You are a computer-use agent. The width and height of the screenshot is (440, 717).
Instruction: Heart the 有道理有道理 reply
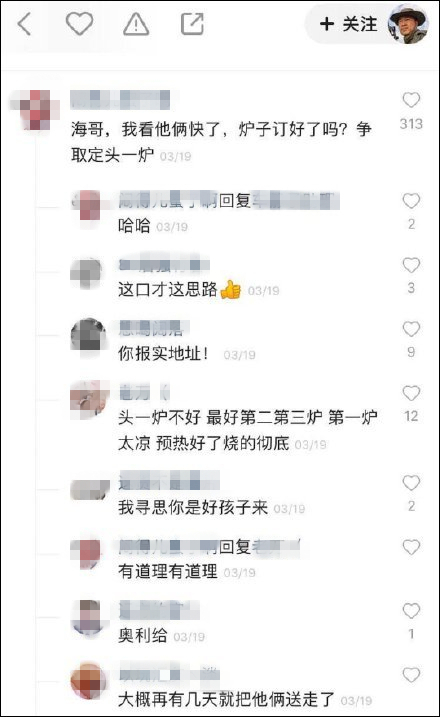point(411,547)
